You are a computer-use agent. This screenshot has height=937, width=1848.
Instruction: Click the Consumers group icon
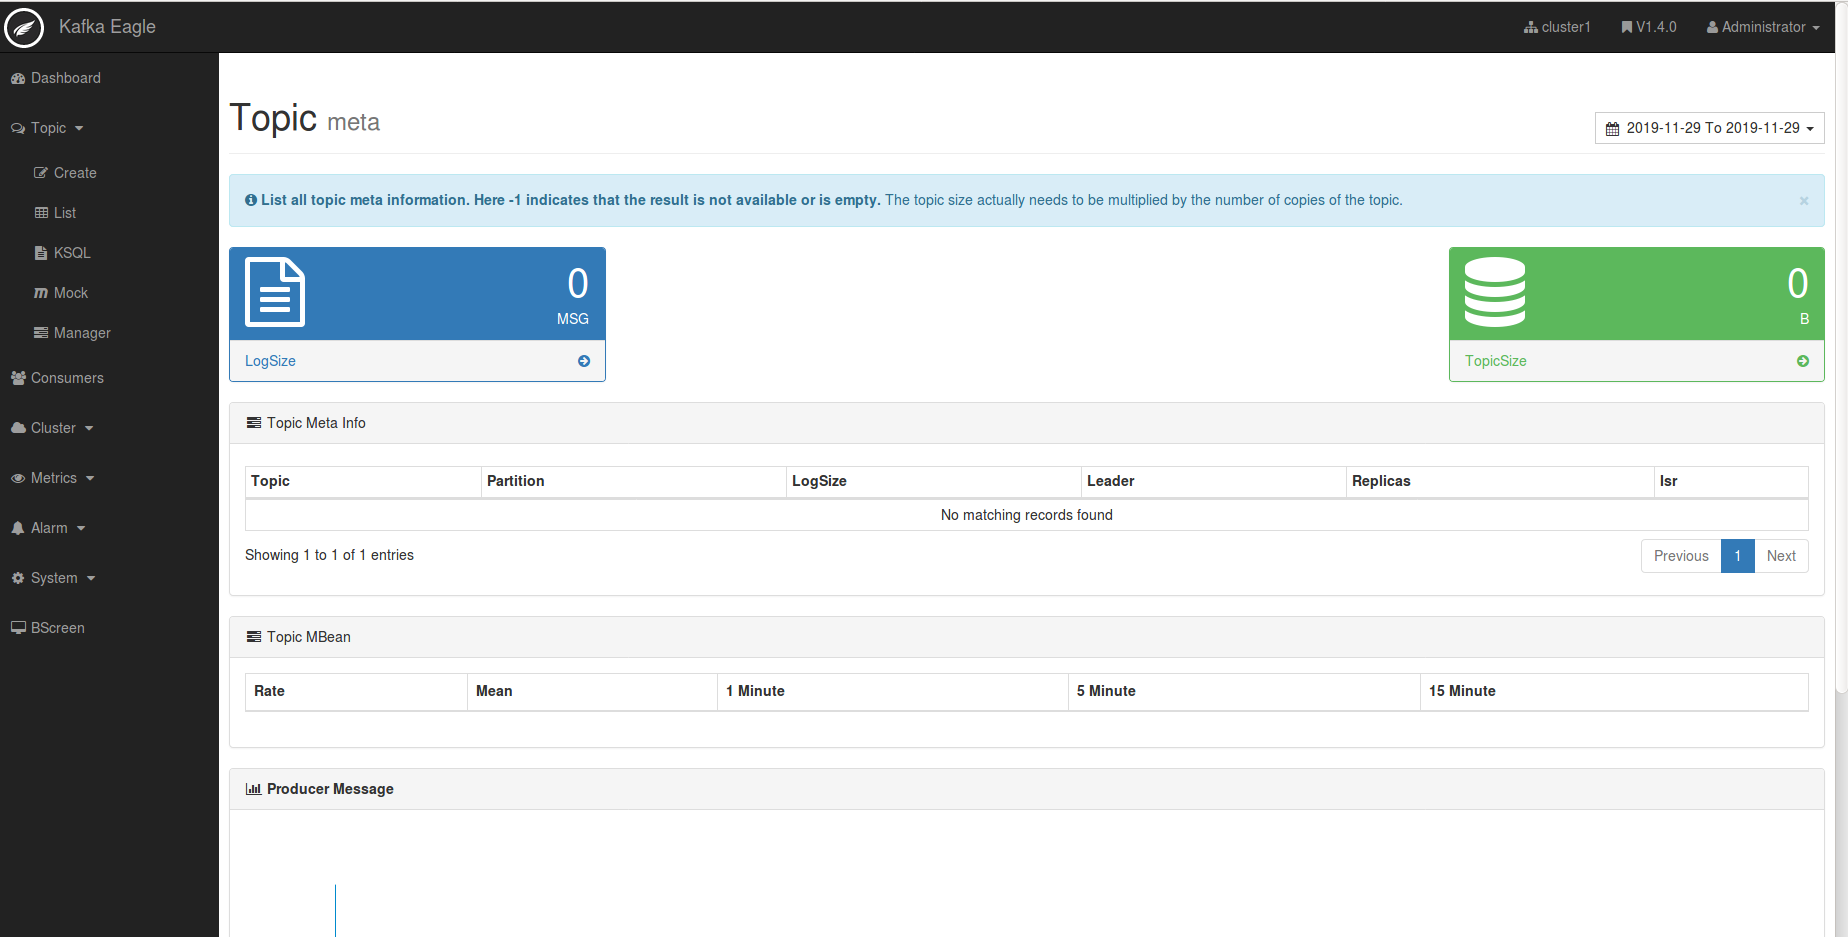click(x=18, y=378)
